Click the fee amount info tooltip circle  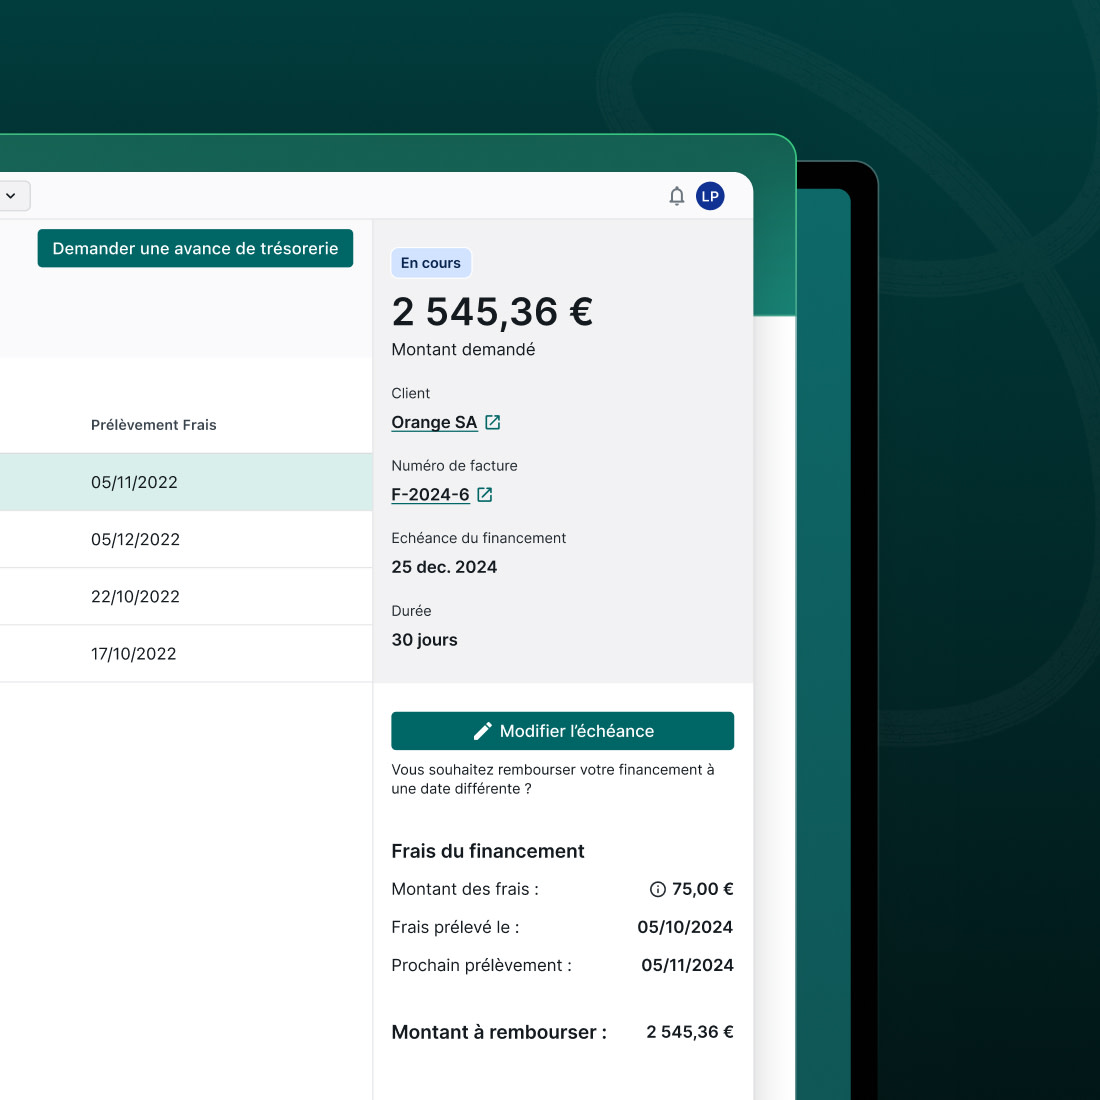coord(658,888)
